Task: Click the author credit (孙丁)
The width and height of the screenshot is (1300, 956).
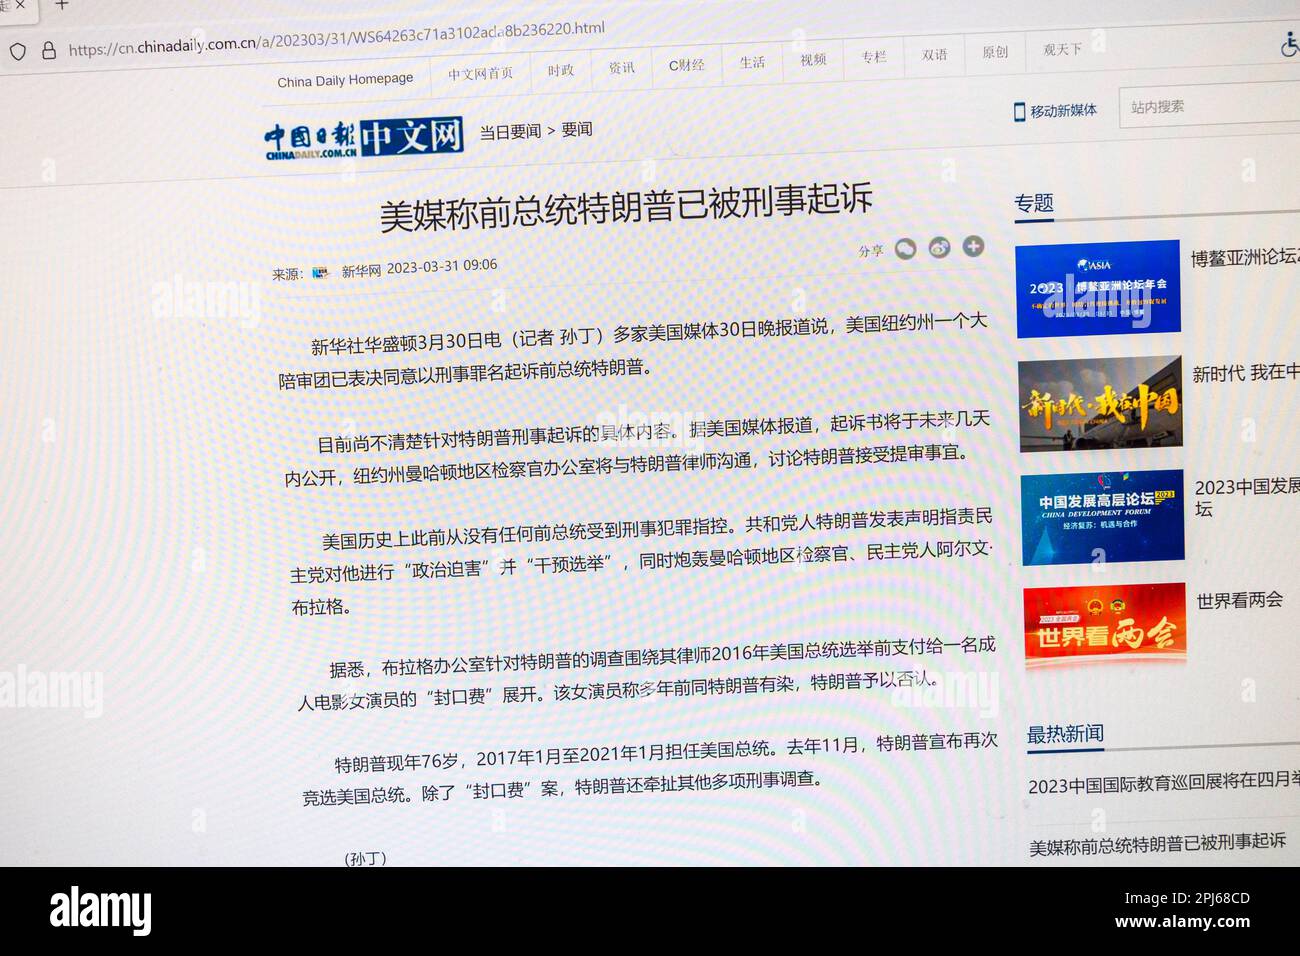Action: (x=365, y=858)
